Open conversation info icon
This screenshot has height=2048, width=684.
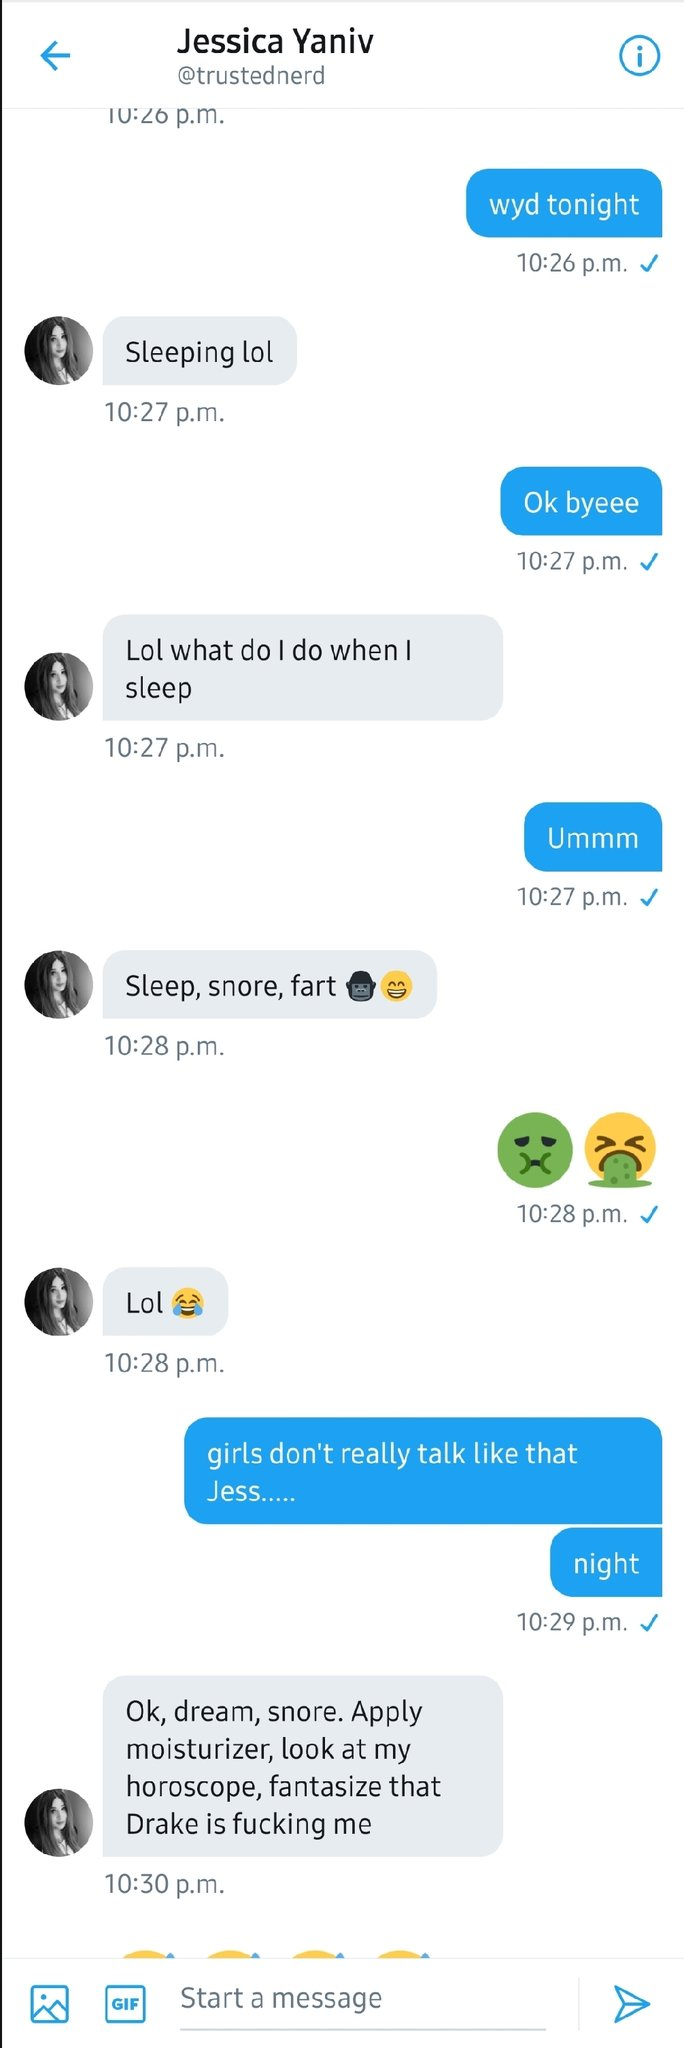tap(640, 56)
